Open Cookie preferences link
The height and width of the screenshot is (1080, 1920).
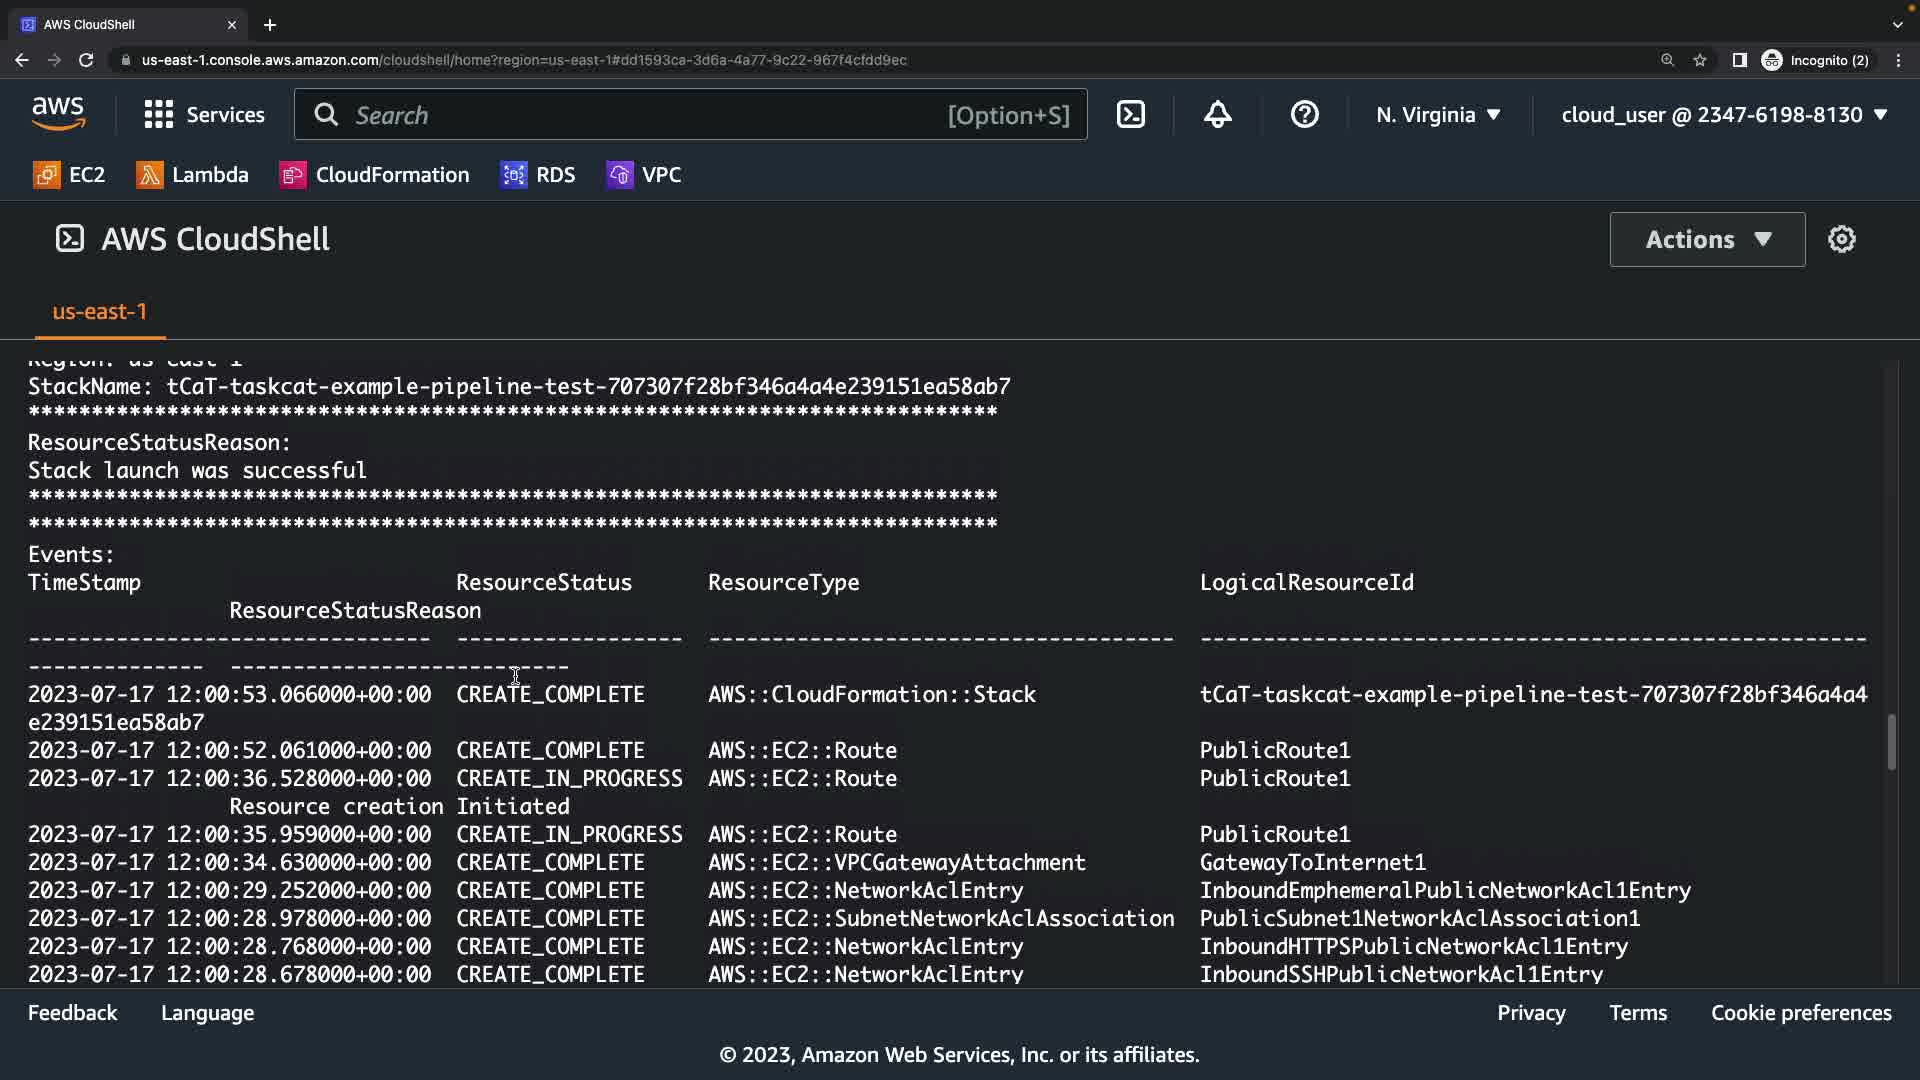tap(1800, 1013)
